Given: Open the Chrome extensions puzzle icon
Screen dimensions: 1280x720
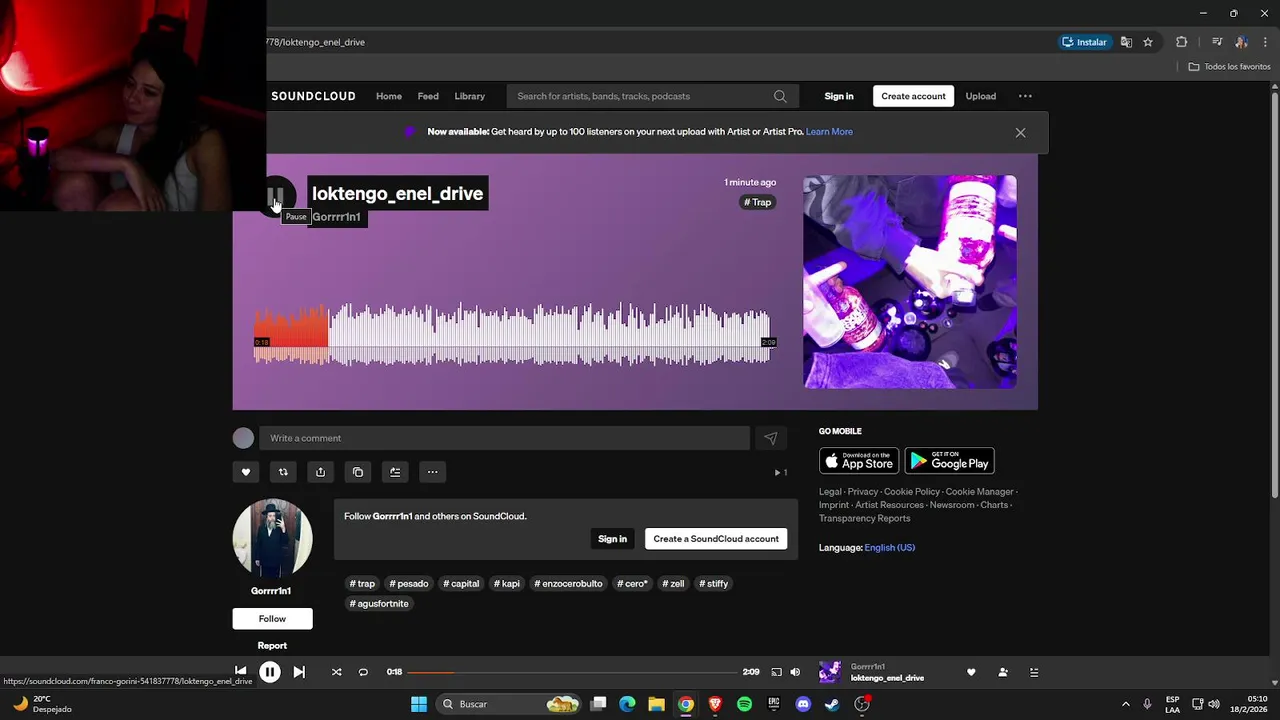Looking at the screenshot, I should coord(1181,42).
